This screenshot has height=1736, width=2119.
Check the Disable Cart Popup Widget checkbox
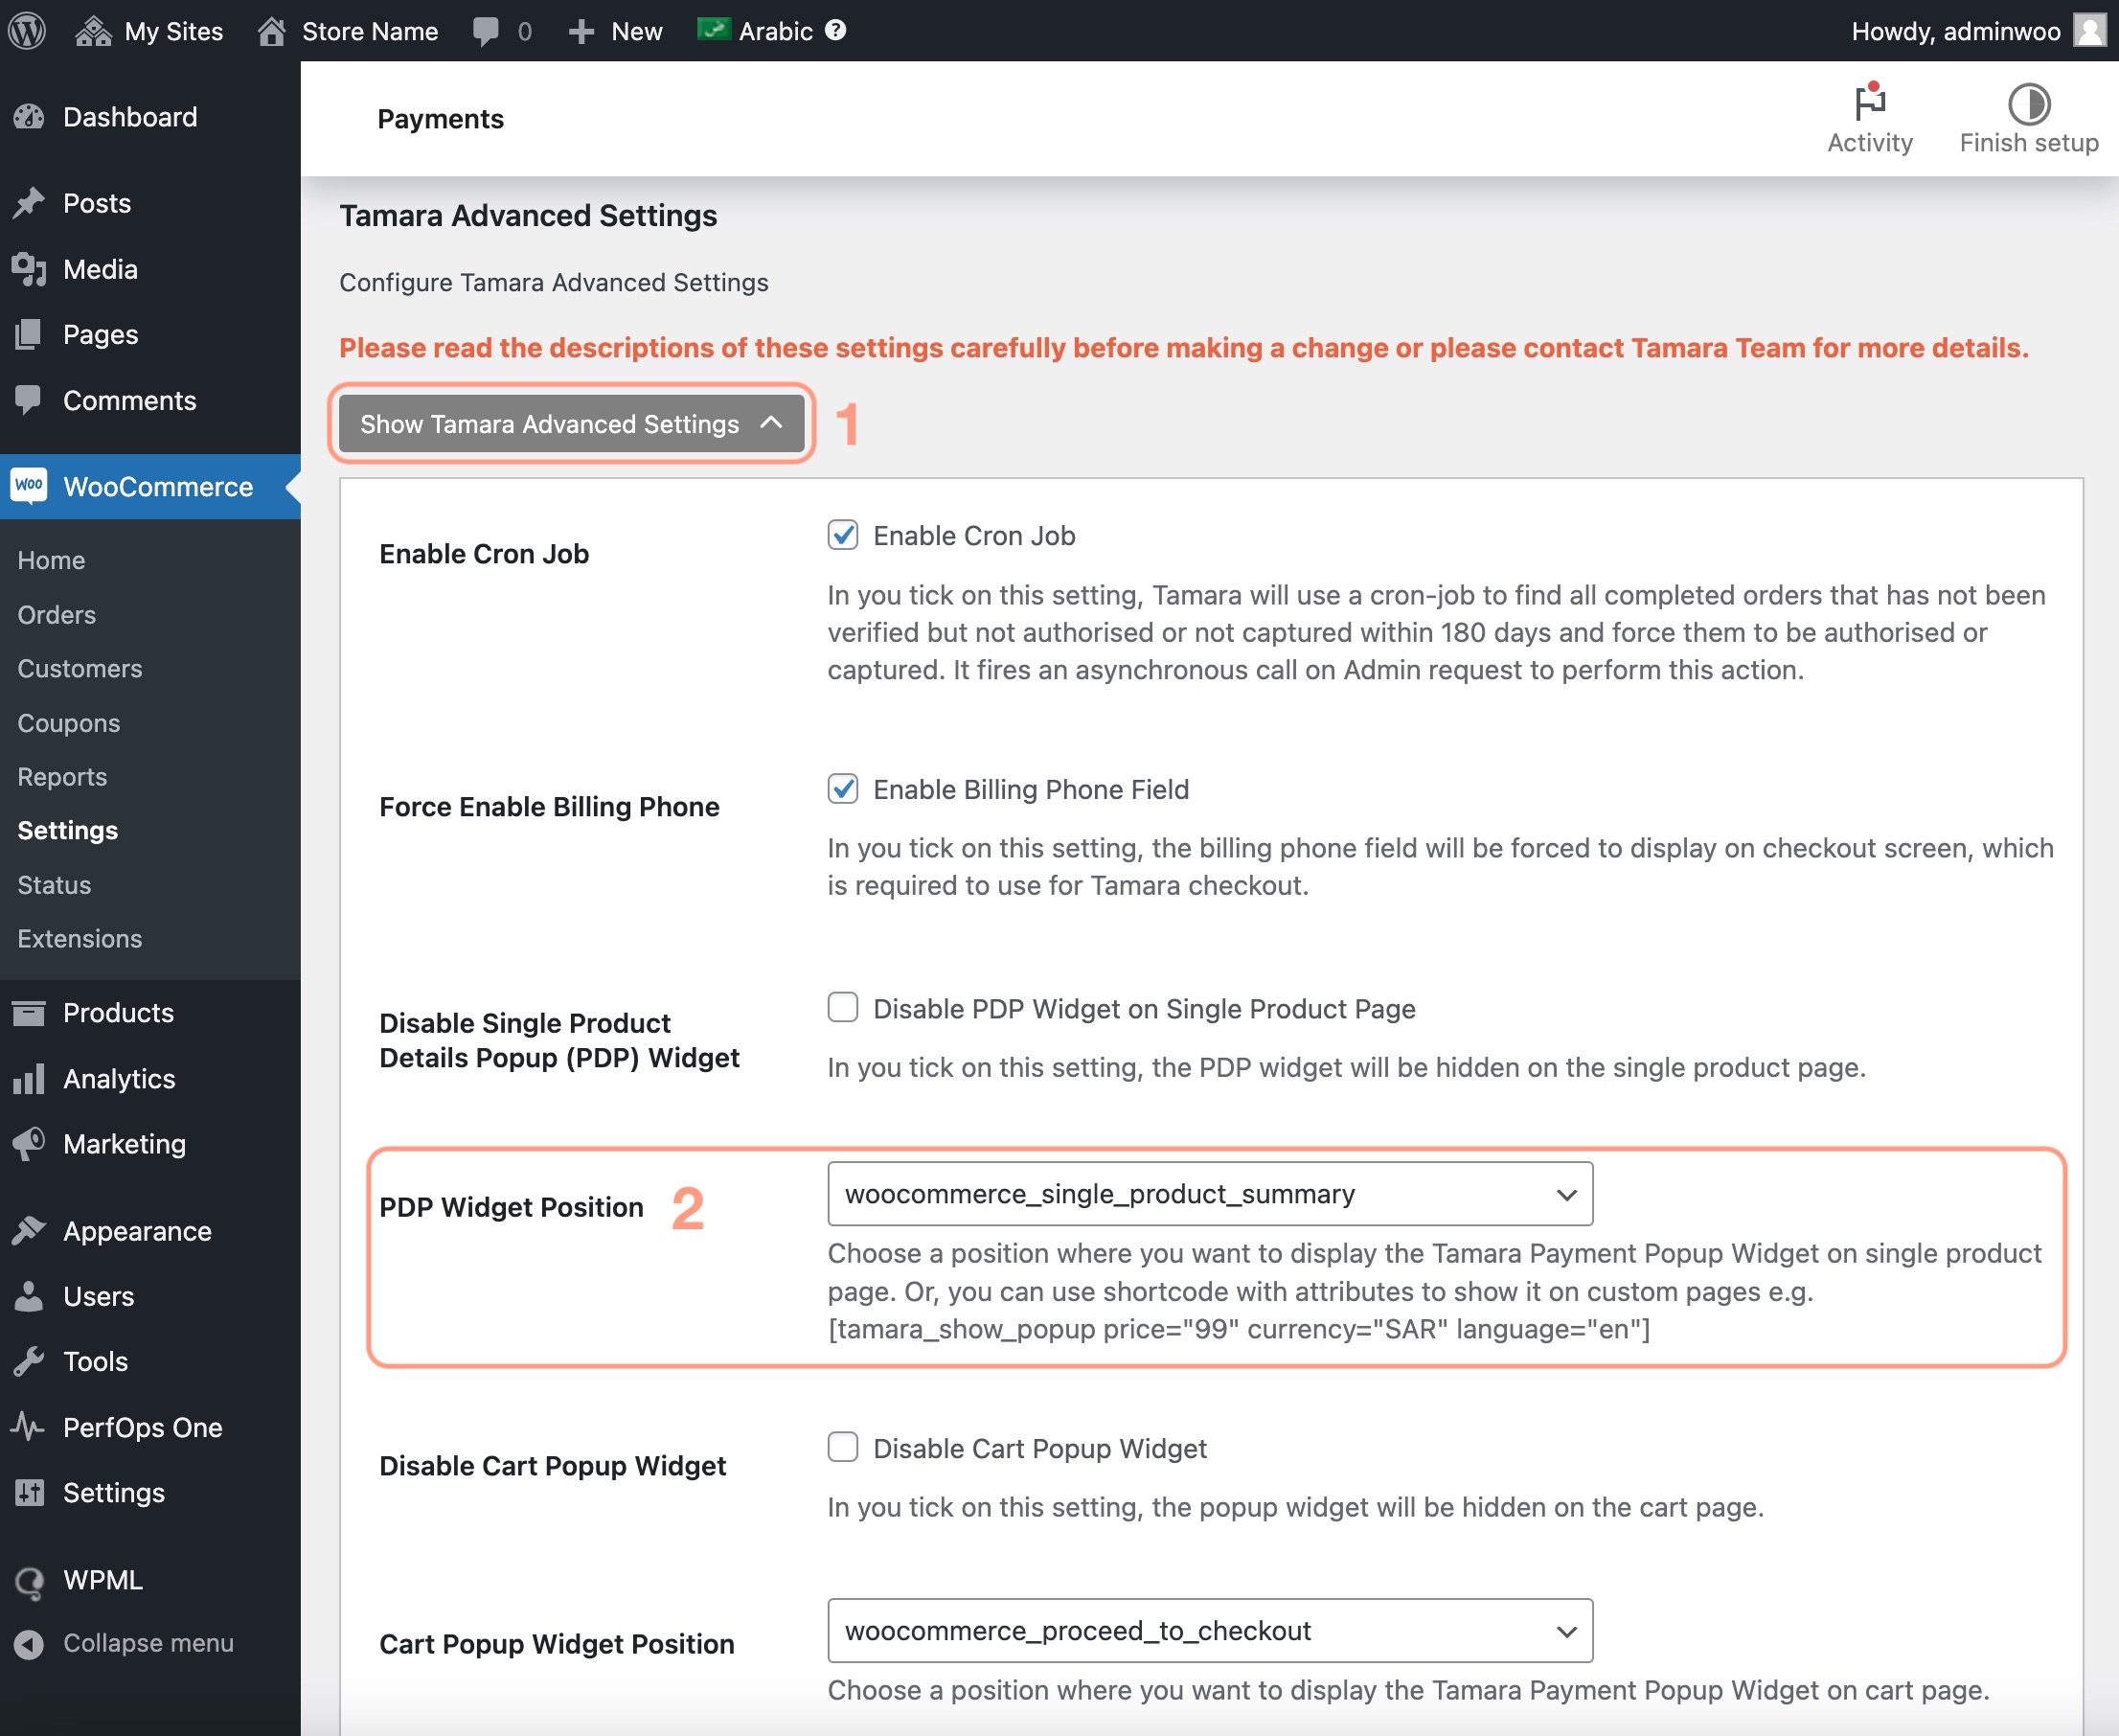843,1448
